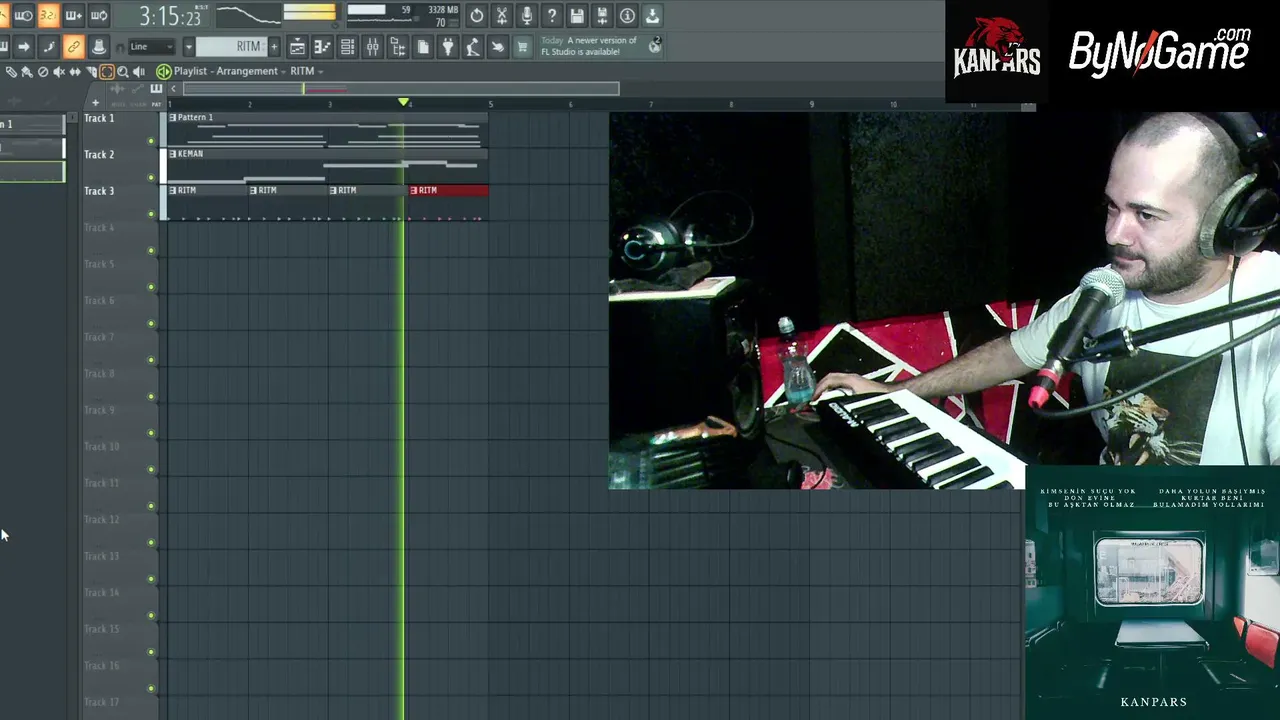The height and width of the screenshot is (720, 1280).
Task: Activate the Slice tool in playlist toolbar
Action: tap(91, 72)
